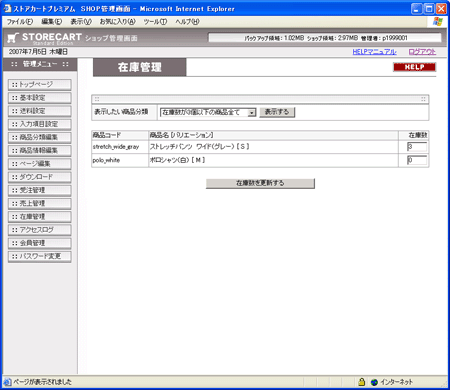Click the date text 2007年7月5日 木曜日
Viewport: 450px width, 390px height.
(x=38, y=52)
